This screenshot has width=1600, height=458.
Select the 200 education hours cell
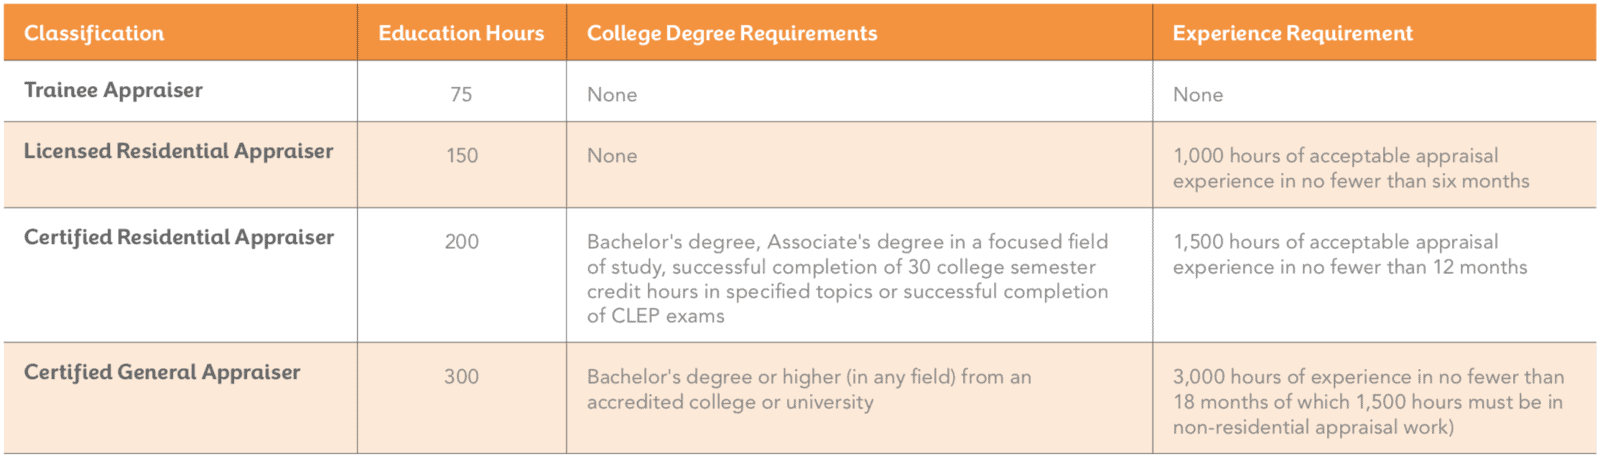click(x=462, y=241)
